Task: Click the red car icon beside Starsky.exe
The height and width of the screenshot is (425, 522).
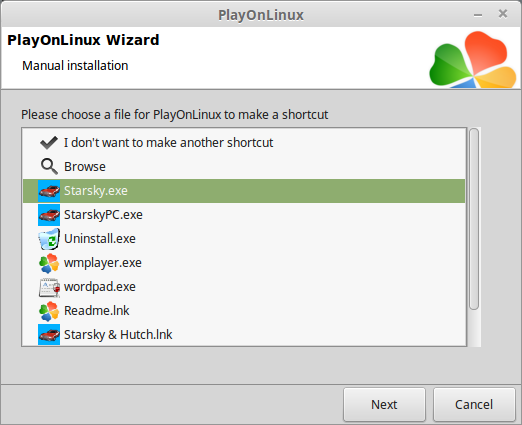Action: 49,191
